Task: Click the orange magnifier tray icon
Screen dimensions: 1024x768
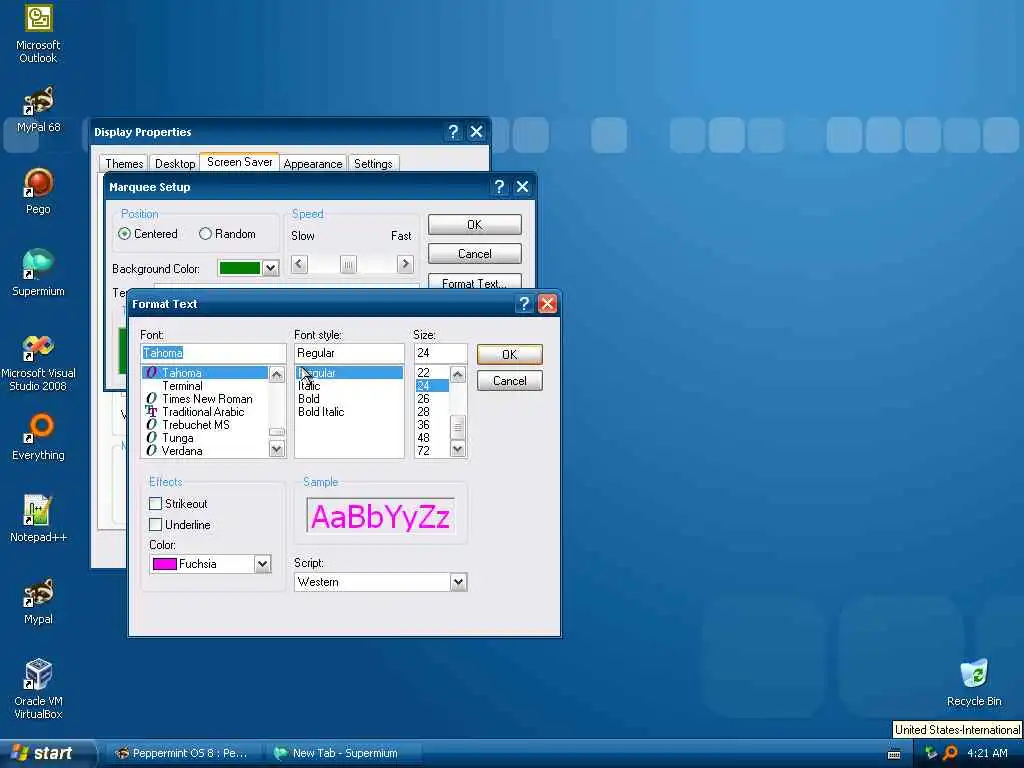Action: (x=951, y=753)
